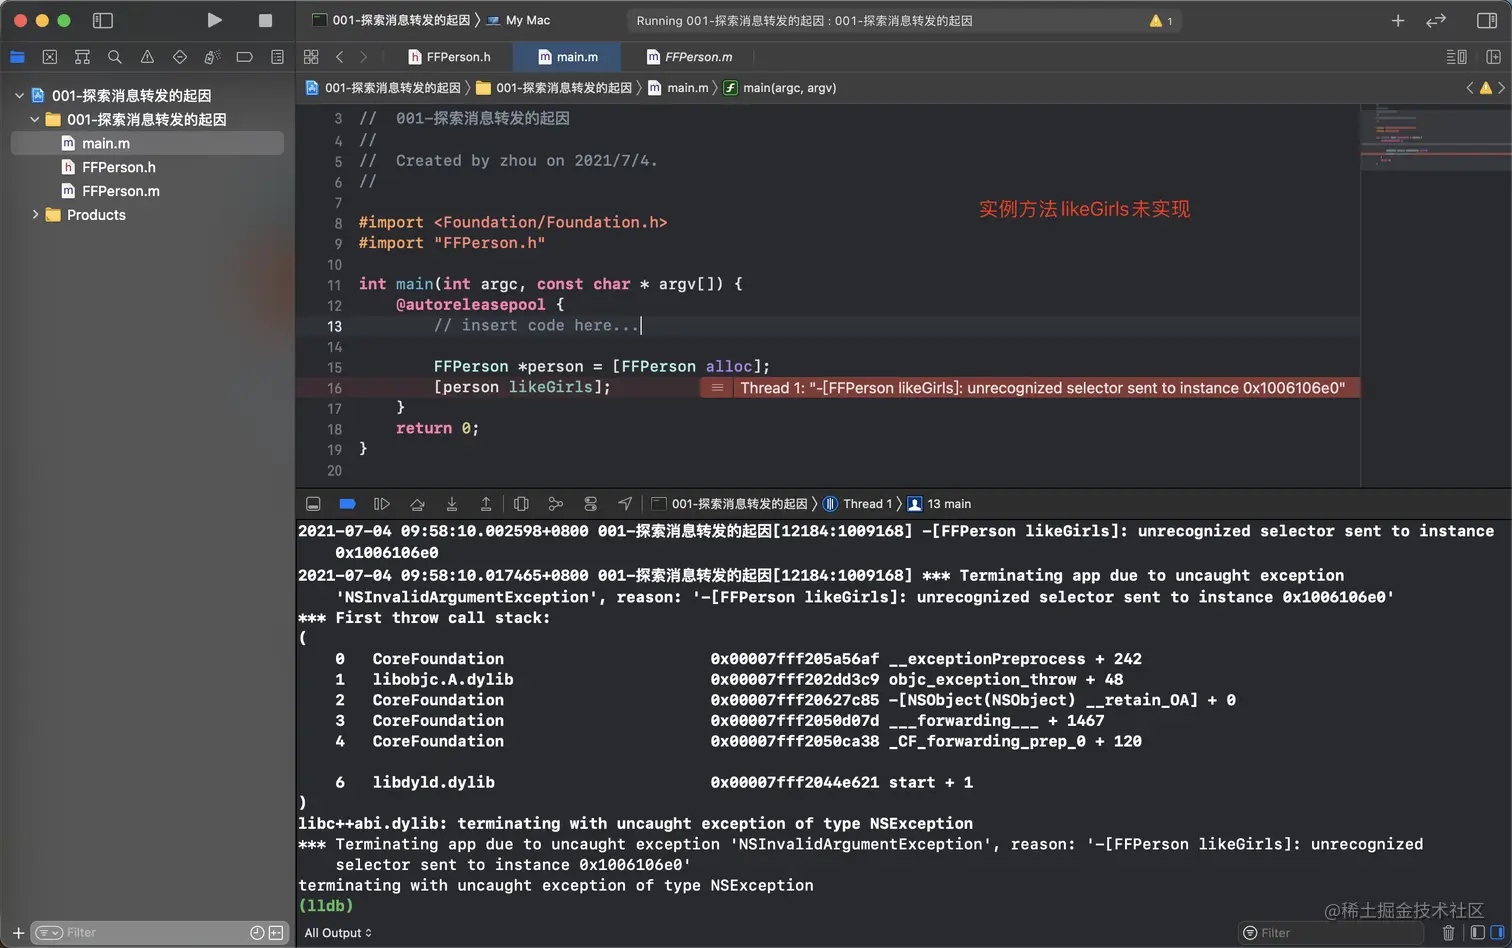Step over the current line

point(417,504)
